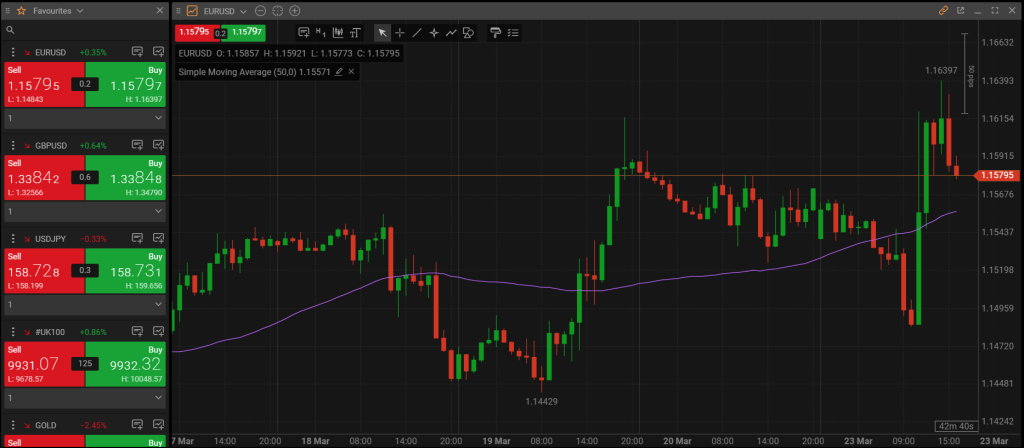Select the trend line drawing tool
1024x448 pixels.
(417, 32)
